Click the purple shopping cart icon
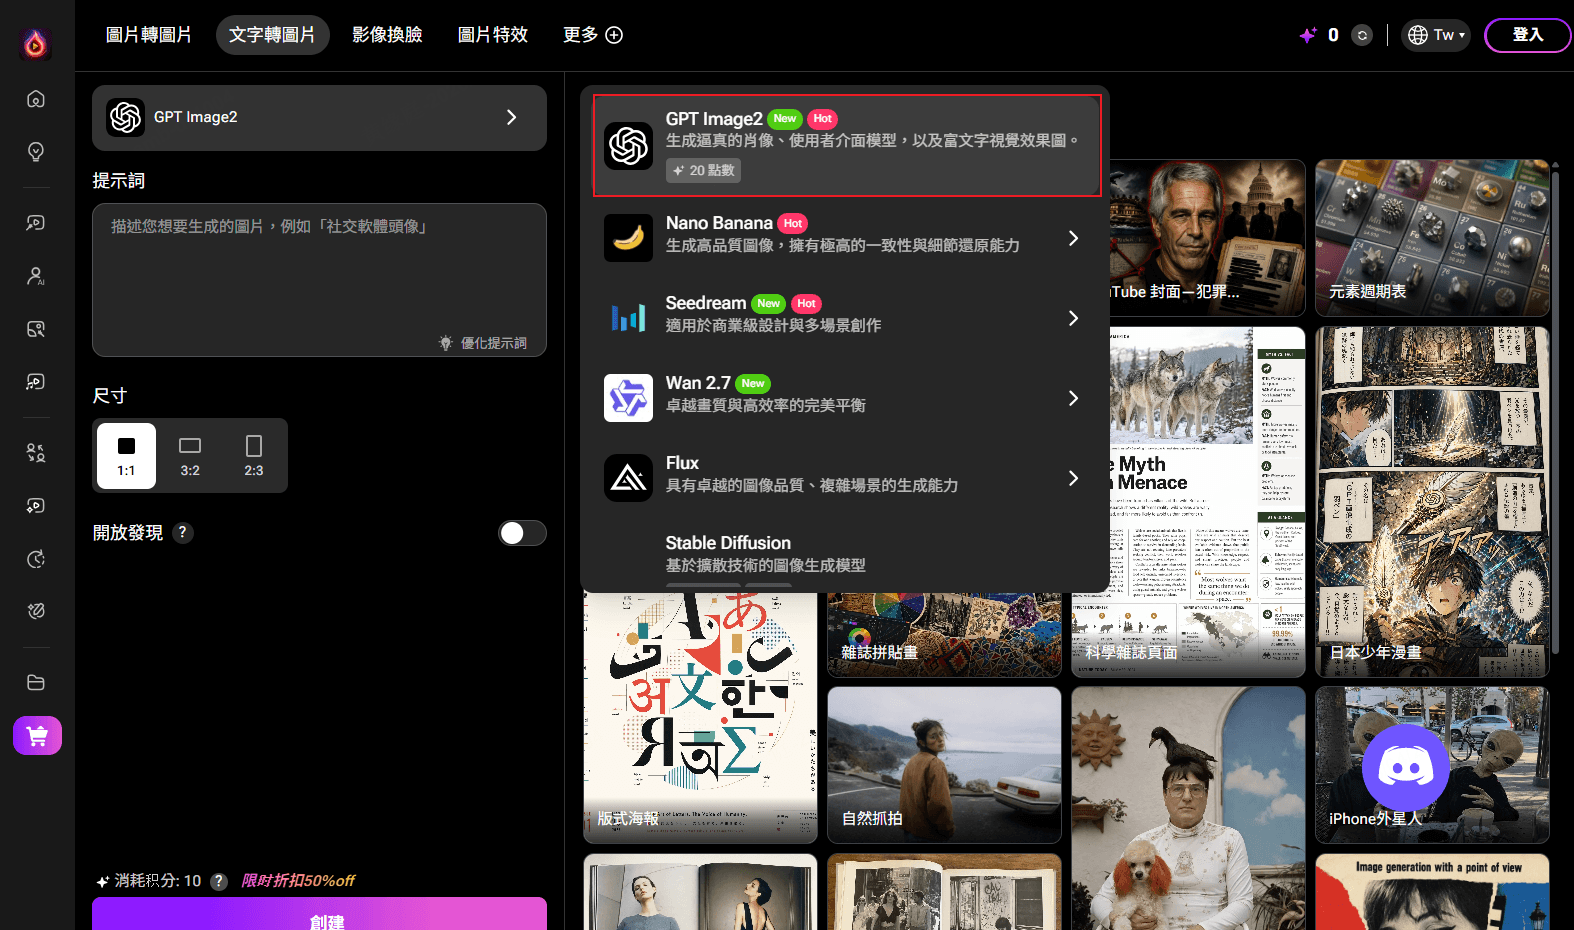1574x930 pixels. pyautogui.click(x=37, y=736)
